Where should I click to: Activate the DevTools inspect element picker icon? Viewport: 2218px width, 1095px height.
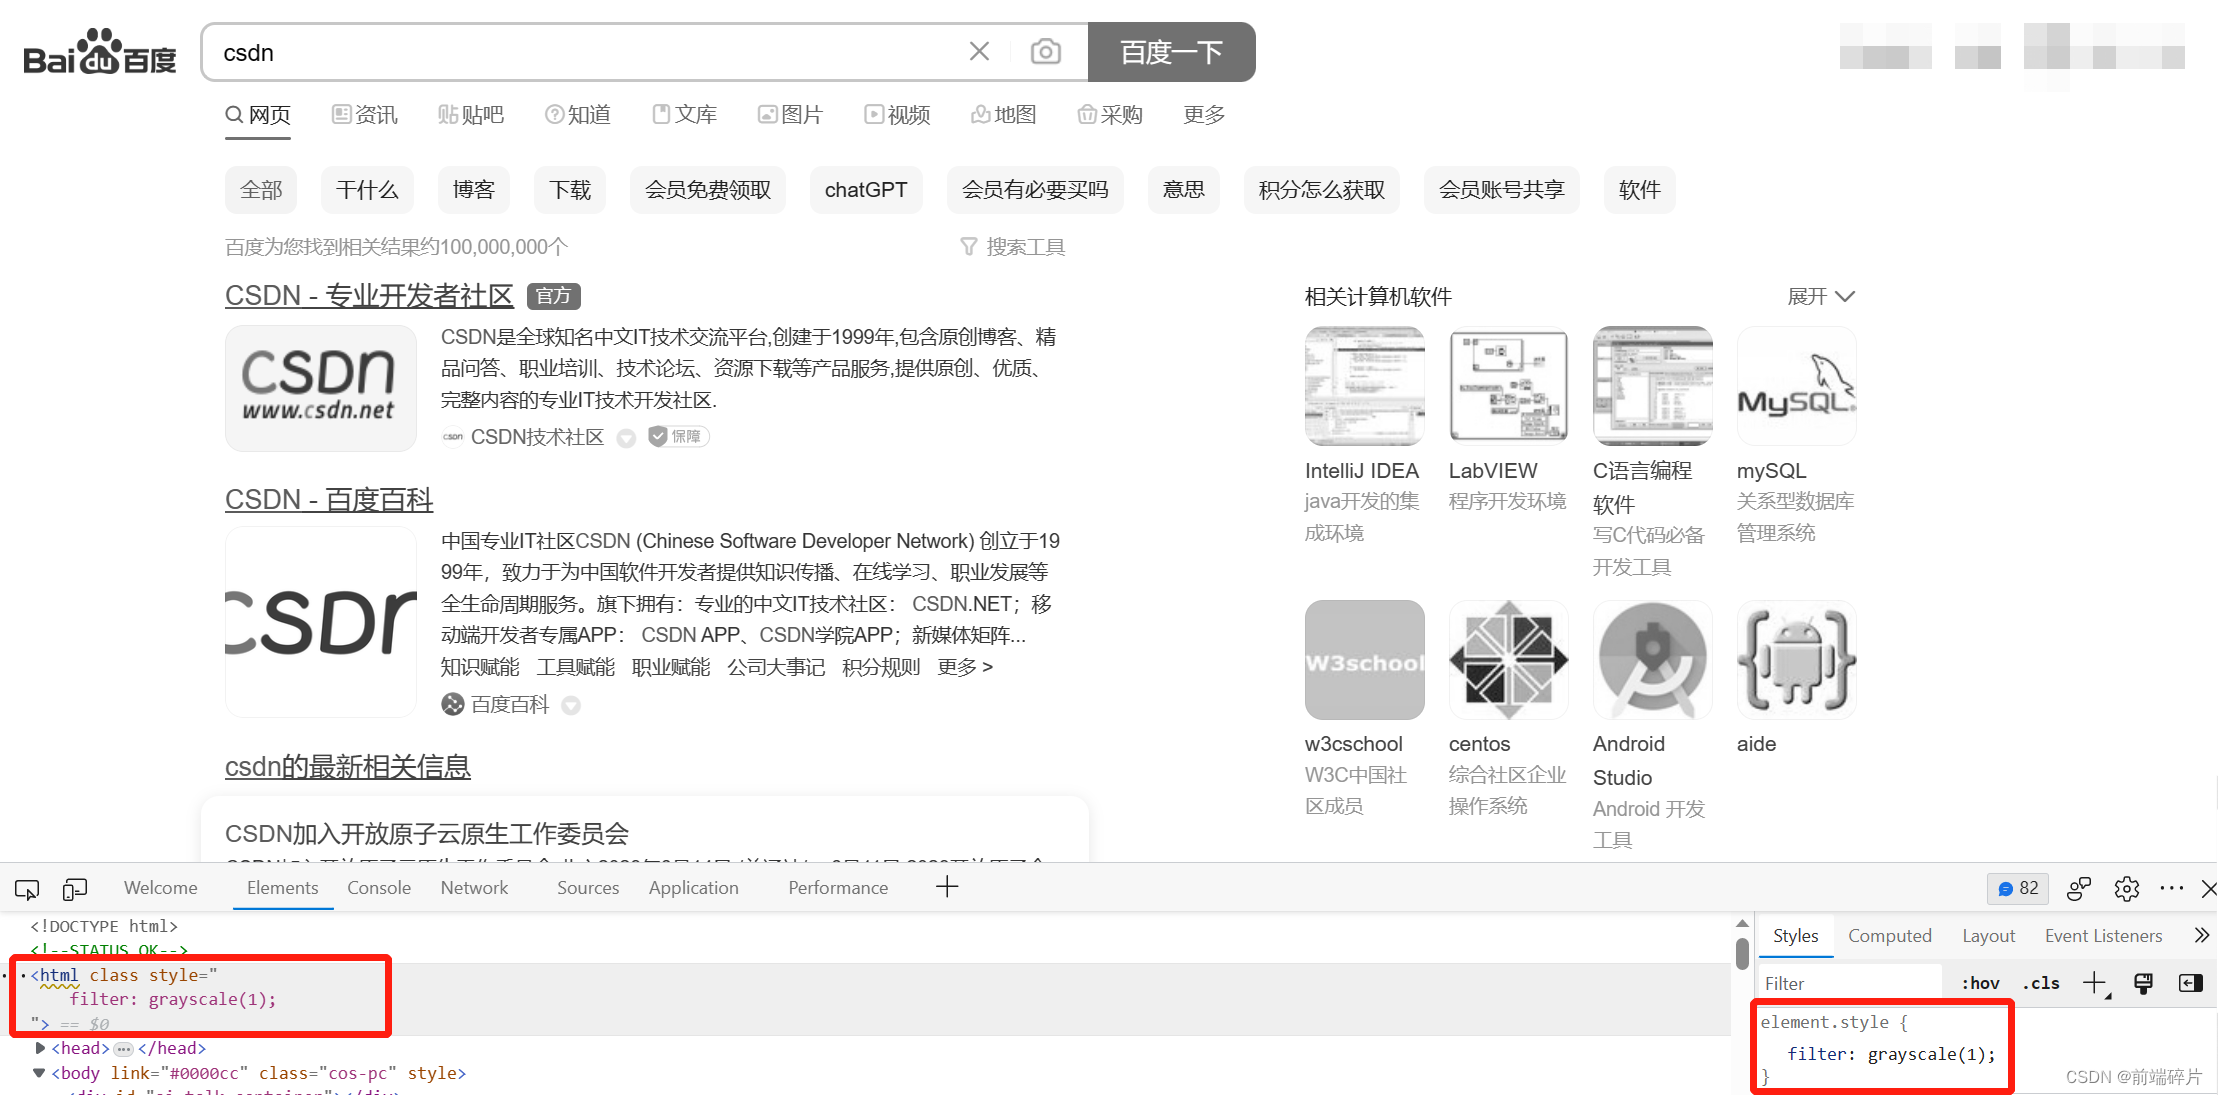pos(27,889)
